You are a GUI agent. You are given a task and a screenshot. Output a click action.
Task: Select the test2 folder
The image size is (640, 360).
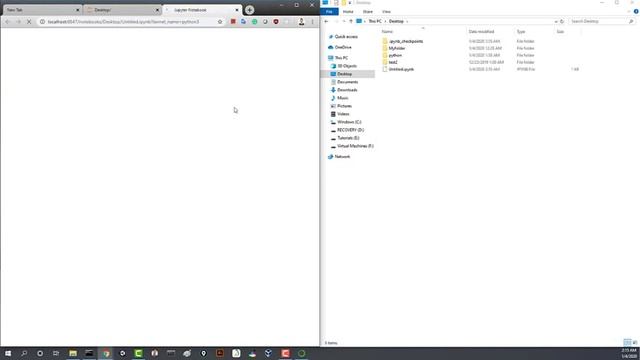point(393,62)
